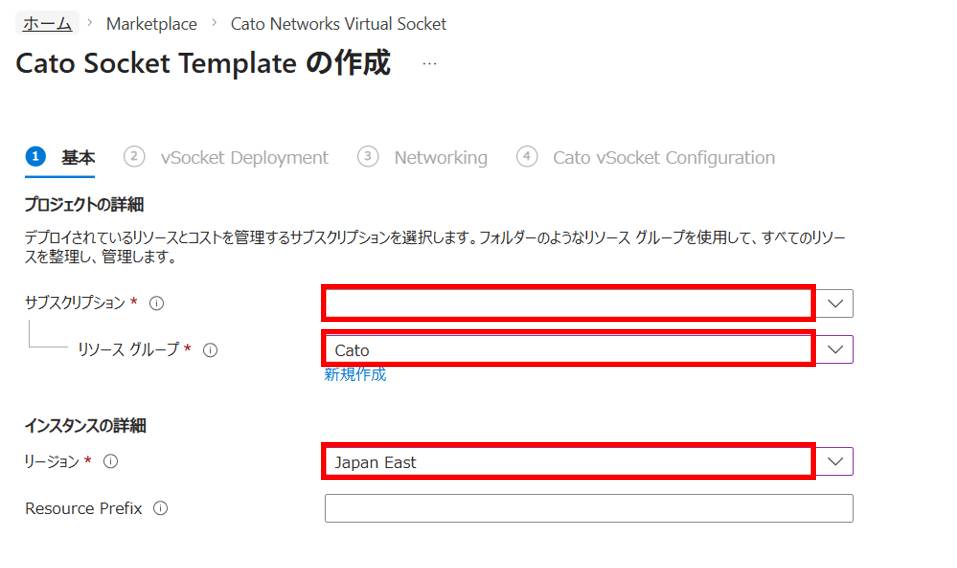Viewport: 957px width, 568px height.
Task: Click the step 2 circle icon
Action: 134,157
